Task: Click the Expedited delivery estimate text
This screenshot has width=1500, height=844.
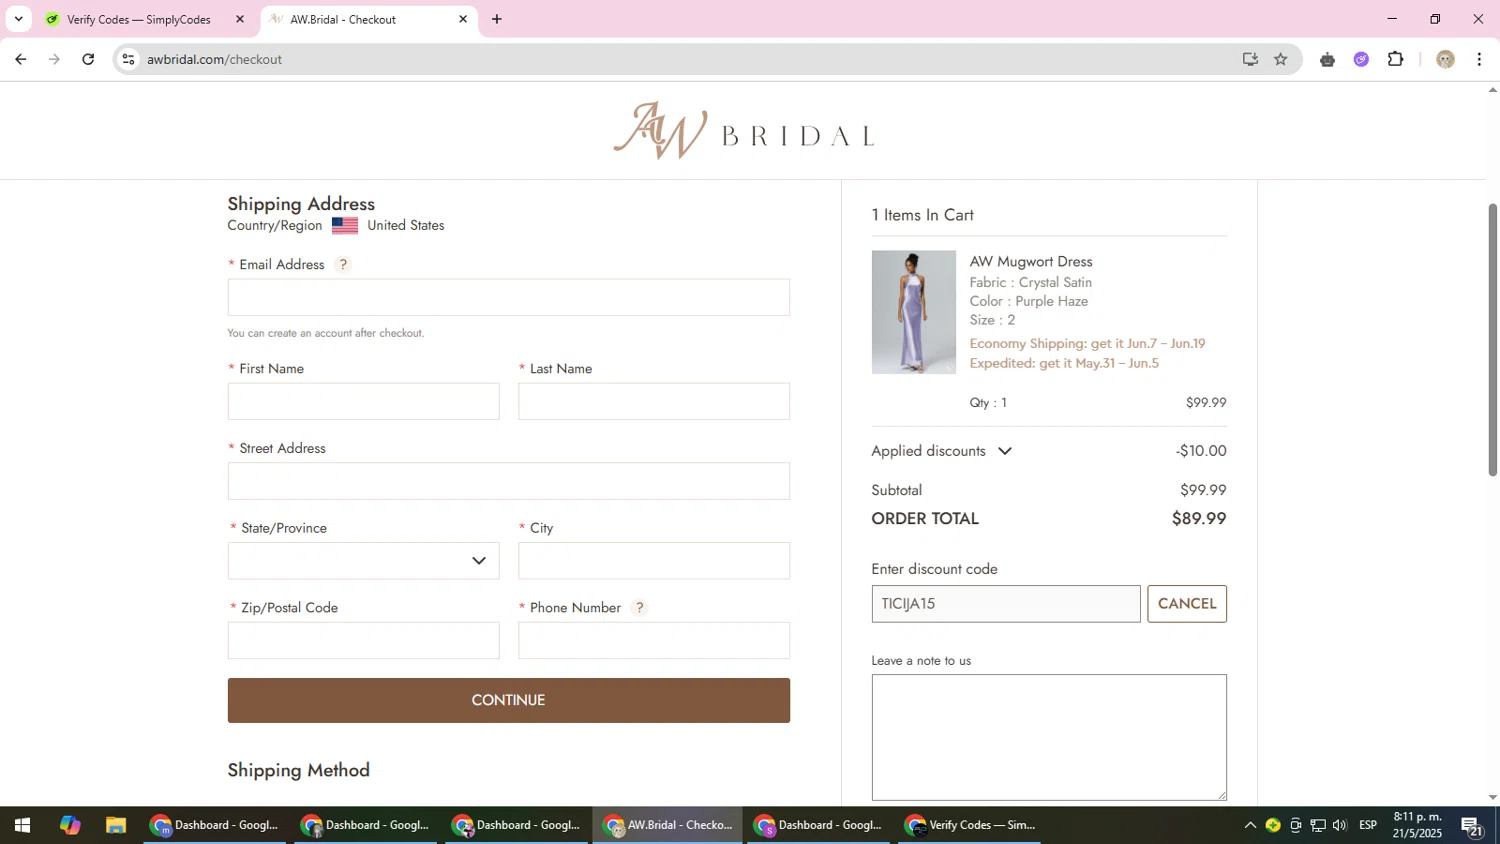Action: 1064,363
